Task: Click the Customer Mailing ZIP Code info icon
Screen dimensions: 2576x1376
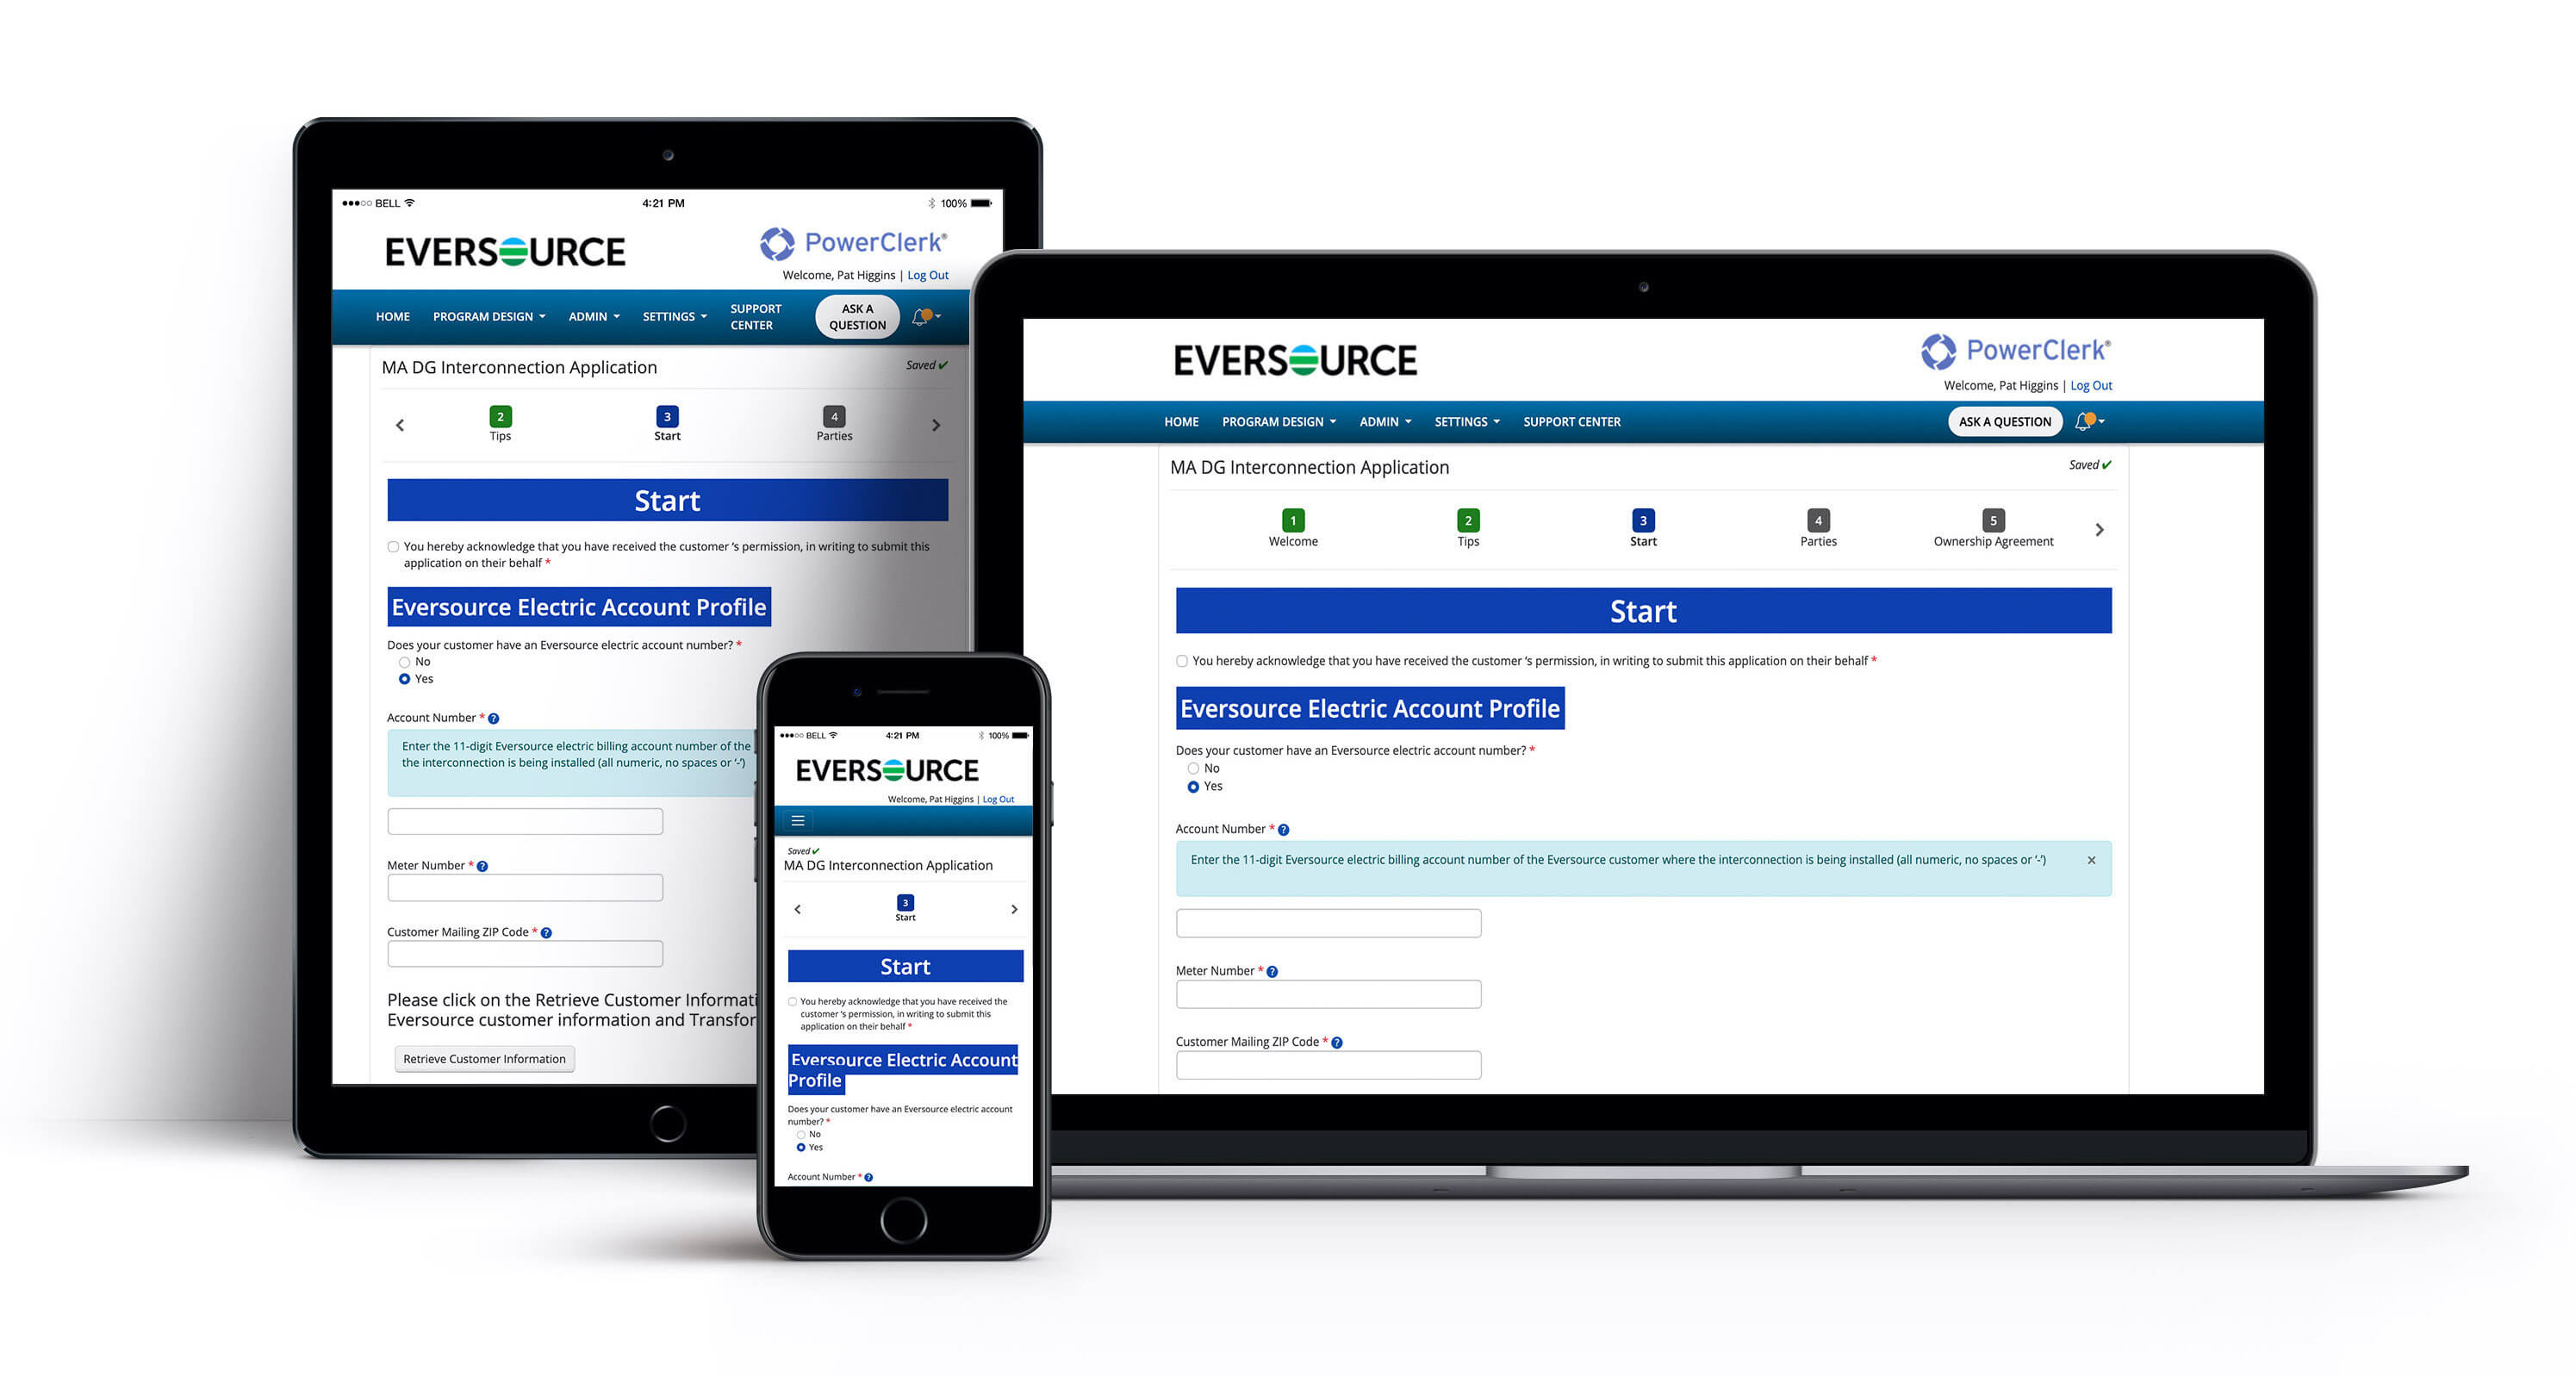Action: (x=1337, y=1044)
